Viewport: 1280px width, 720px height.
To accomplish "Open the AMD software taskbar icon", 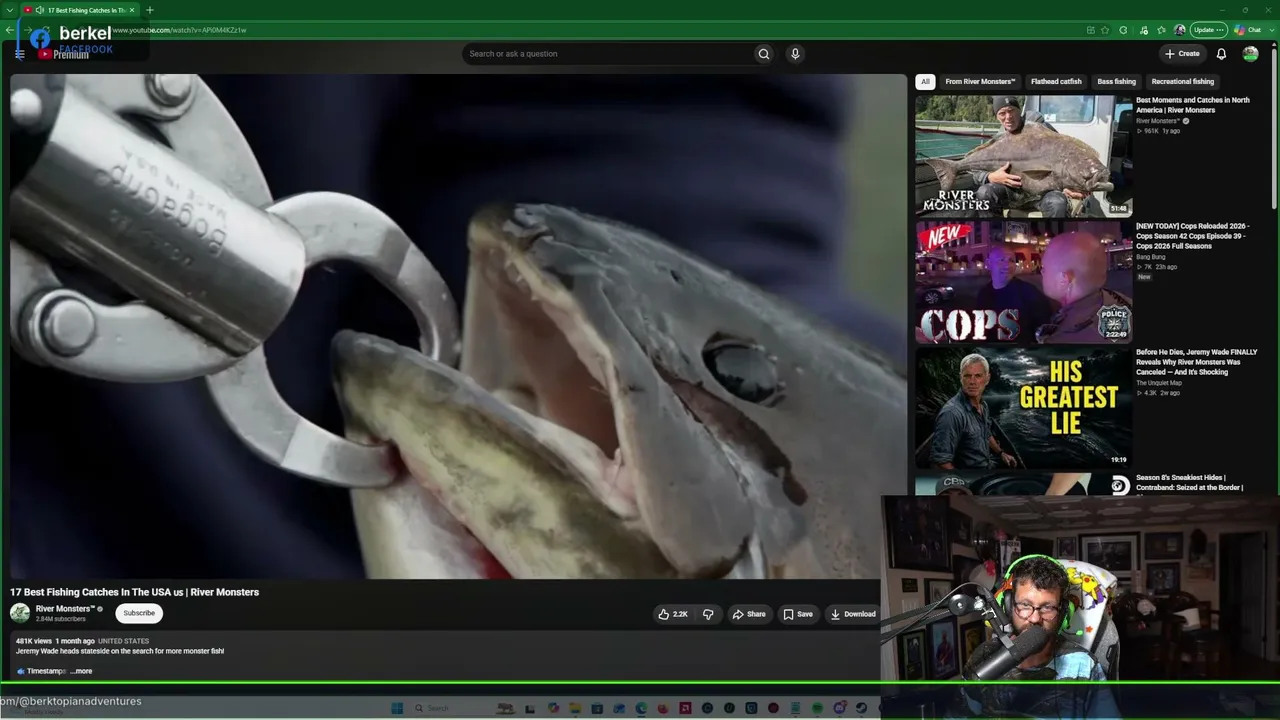I will 685,708.
